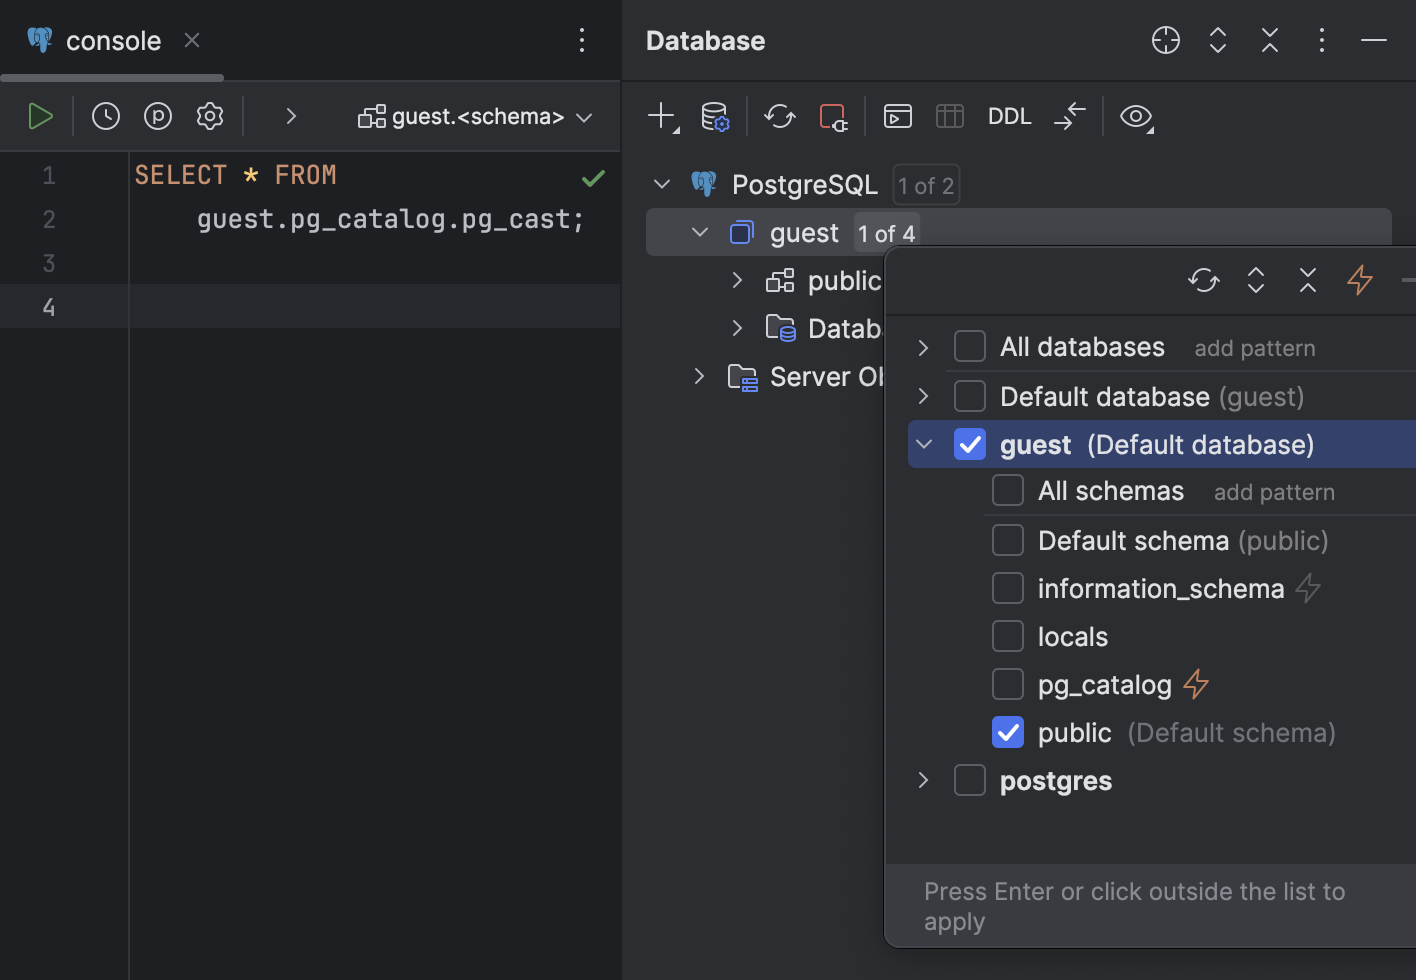Introspect with the lightning icon in popup
Screen dimensions: 1416x980
click(x=1360, y=280)
